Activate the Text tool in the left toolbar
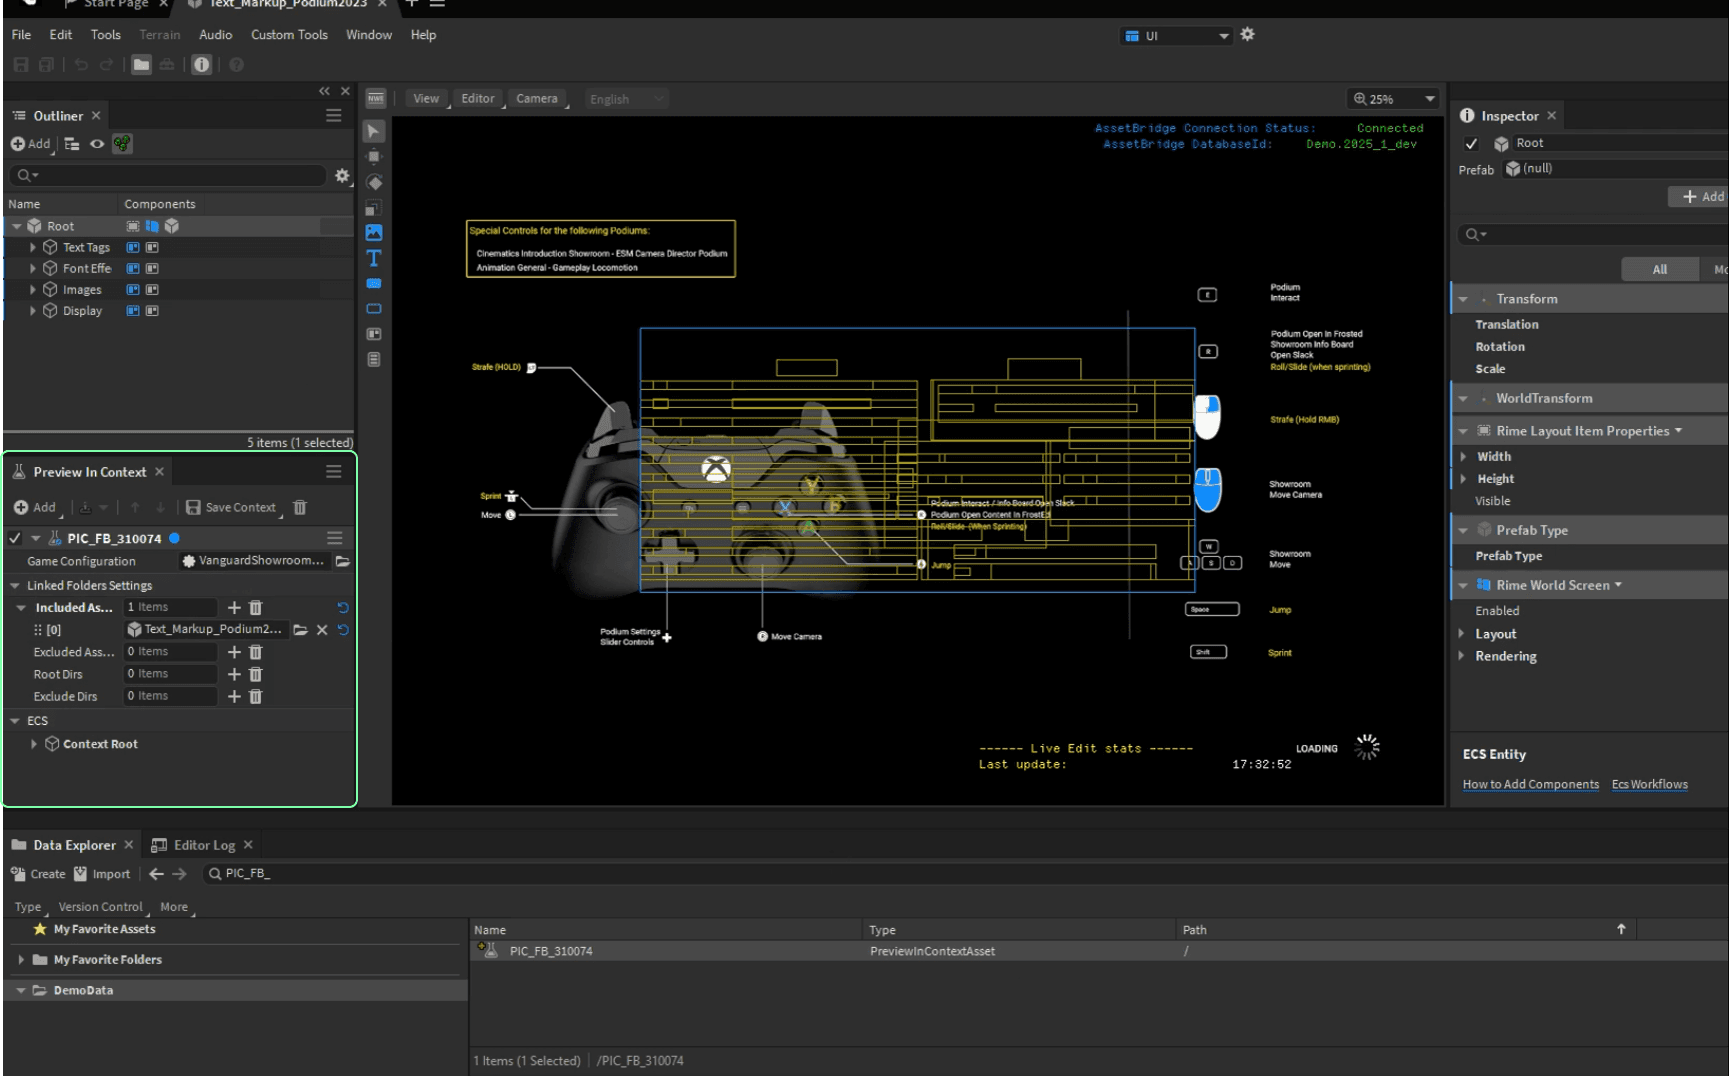Screen dimensions: 1730x1076 tap(374, 258)
